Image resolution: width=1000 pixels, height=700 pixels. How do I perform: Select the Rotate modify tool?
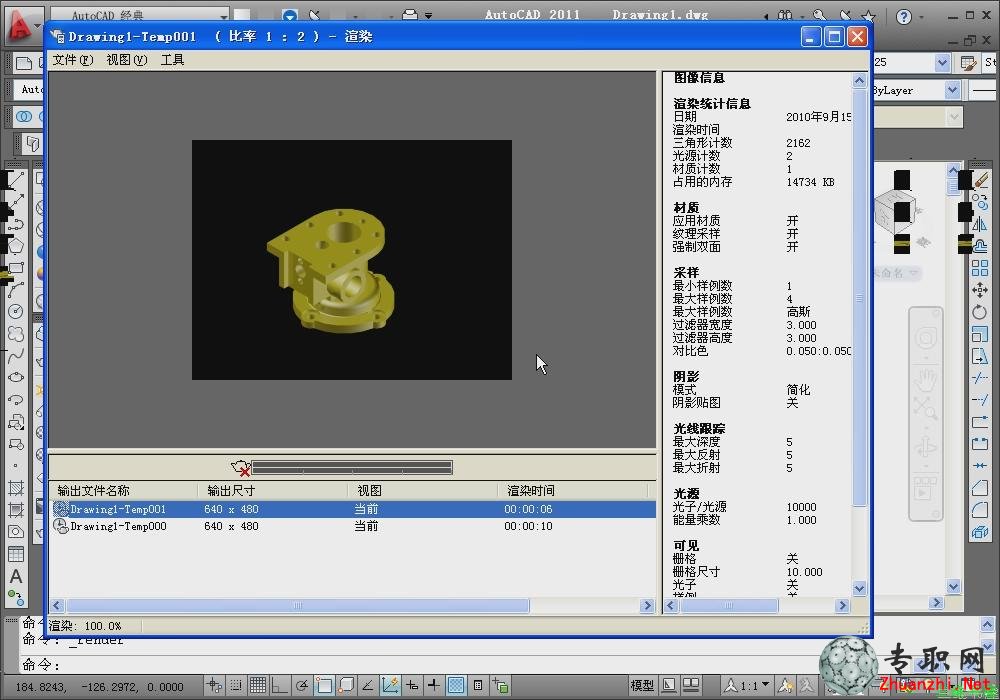pos(980,312)
